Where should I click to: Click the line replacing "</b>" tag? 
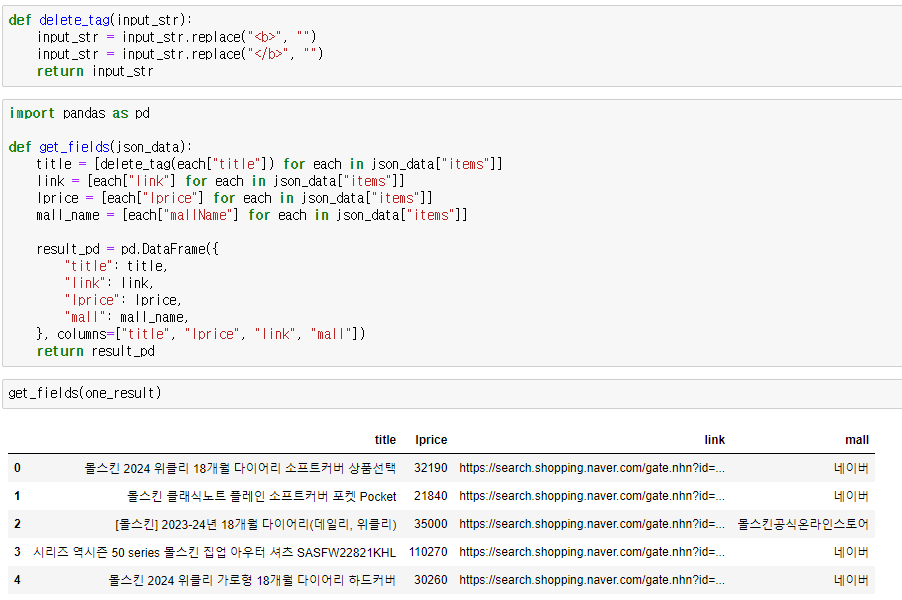click(x=180, y=54)
